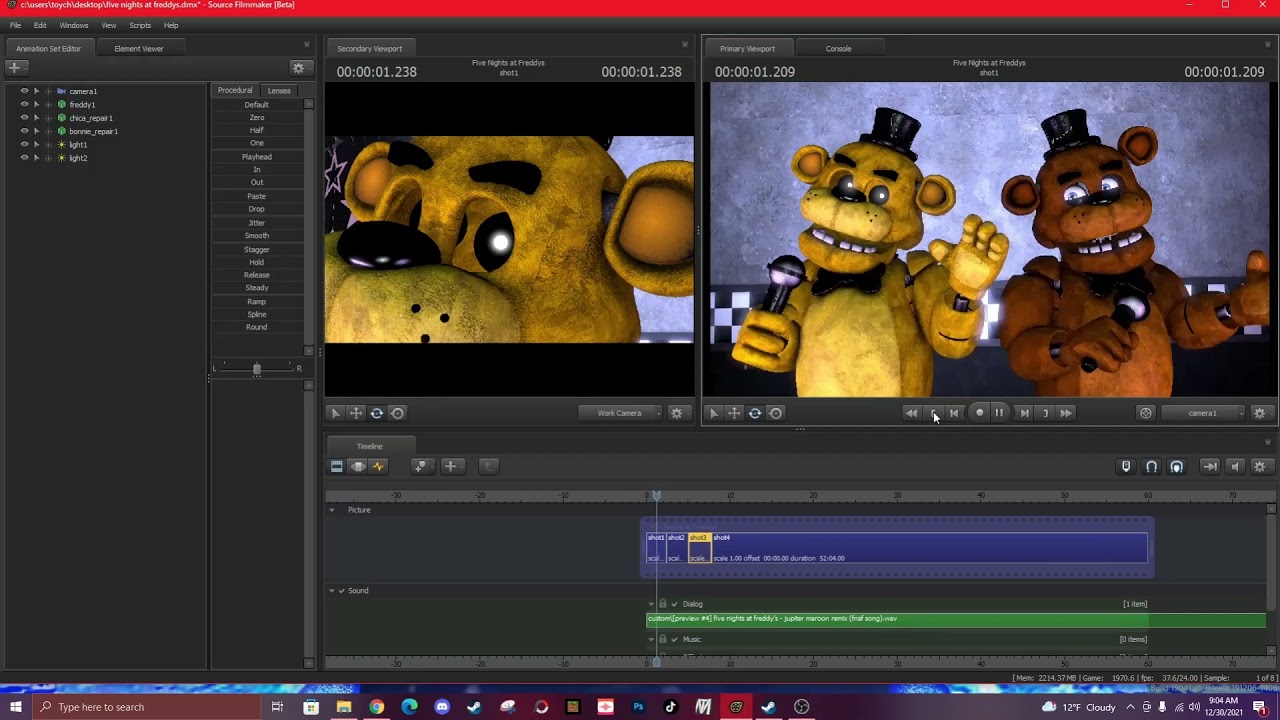1280x720 pixels.
Task: Open Photoshop from the taskbar
Action: pos(638,707)
